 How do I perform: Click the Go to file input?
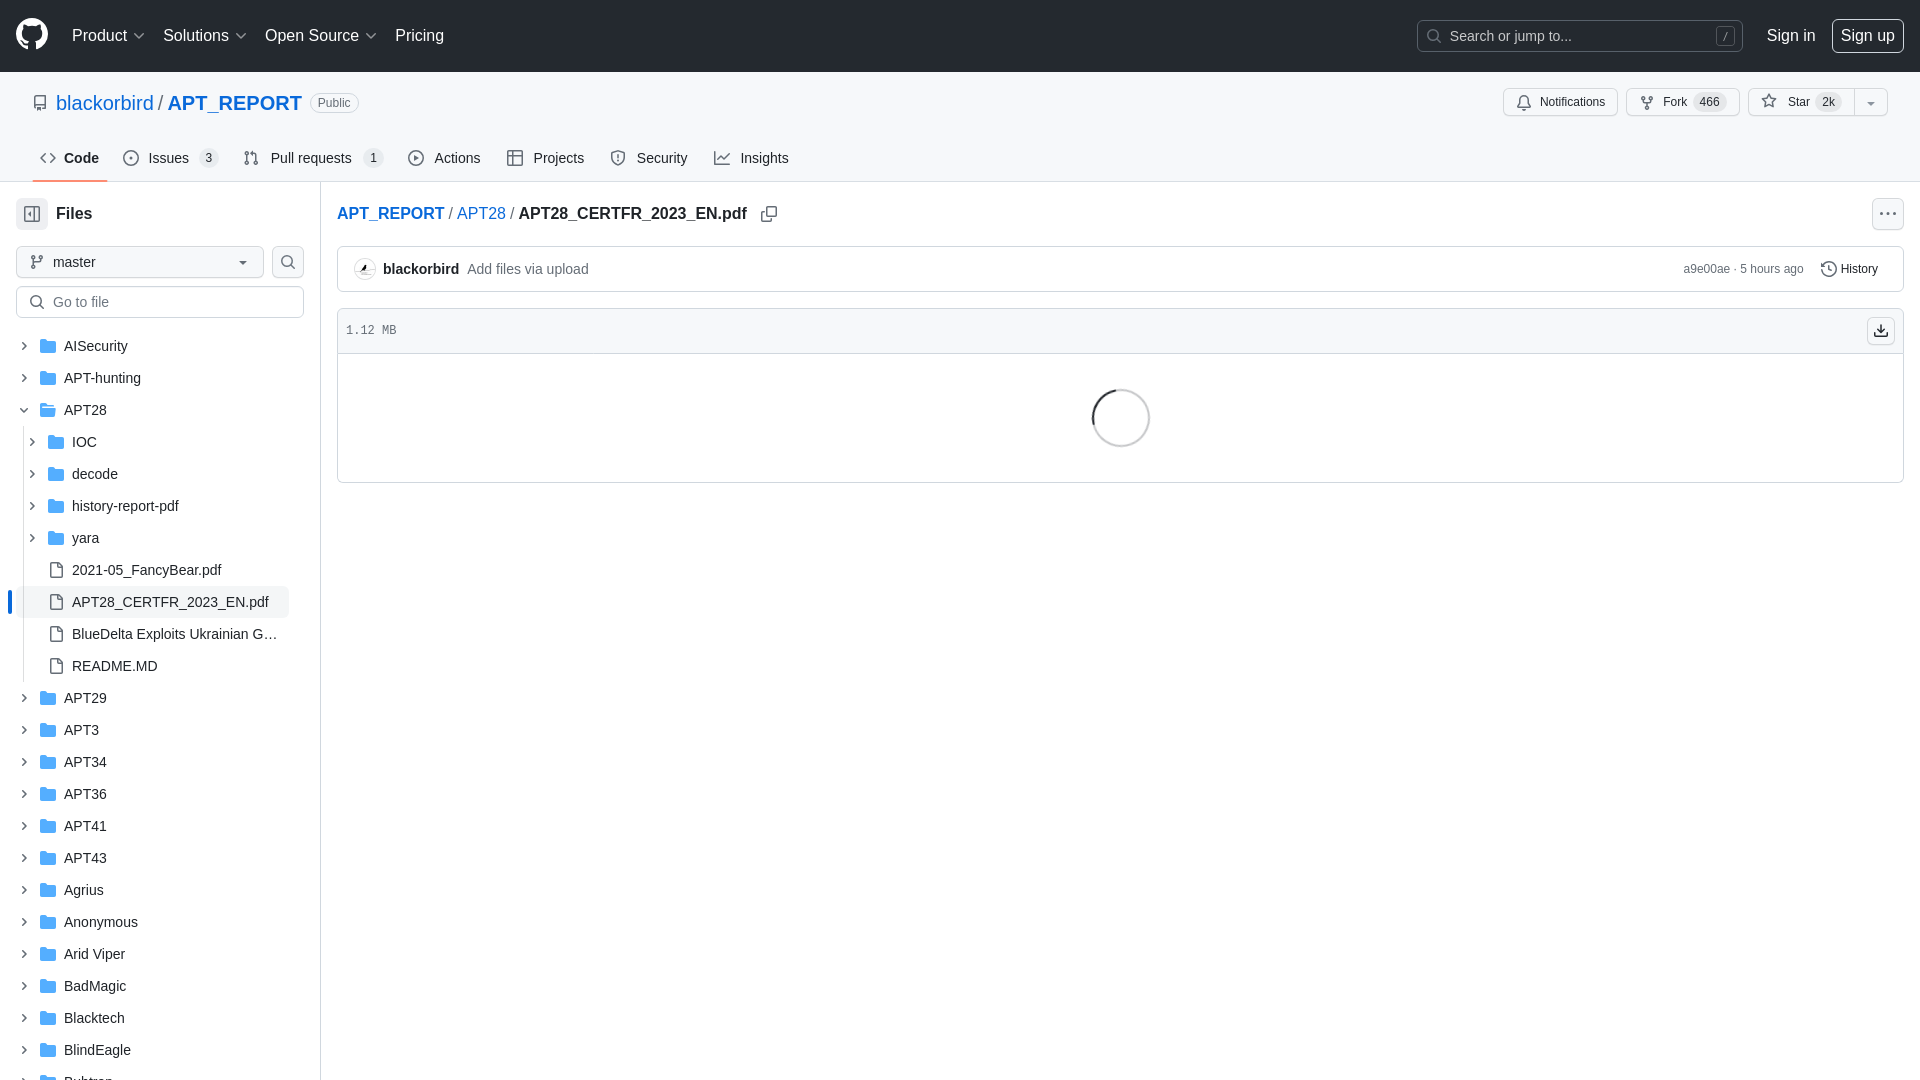click(x=160, y=302)
